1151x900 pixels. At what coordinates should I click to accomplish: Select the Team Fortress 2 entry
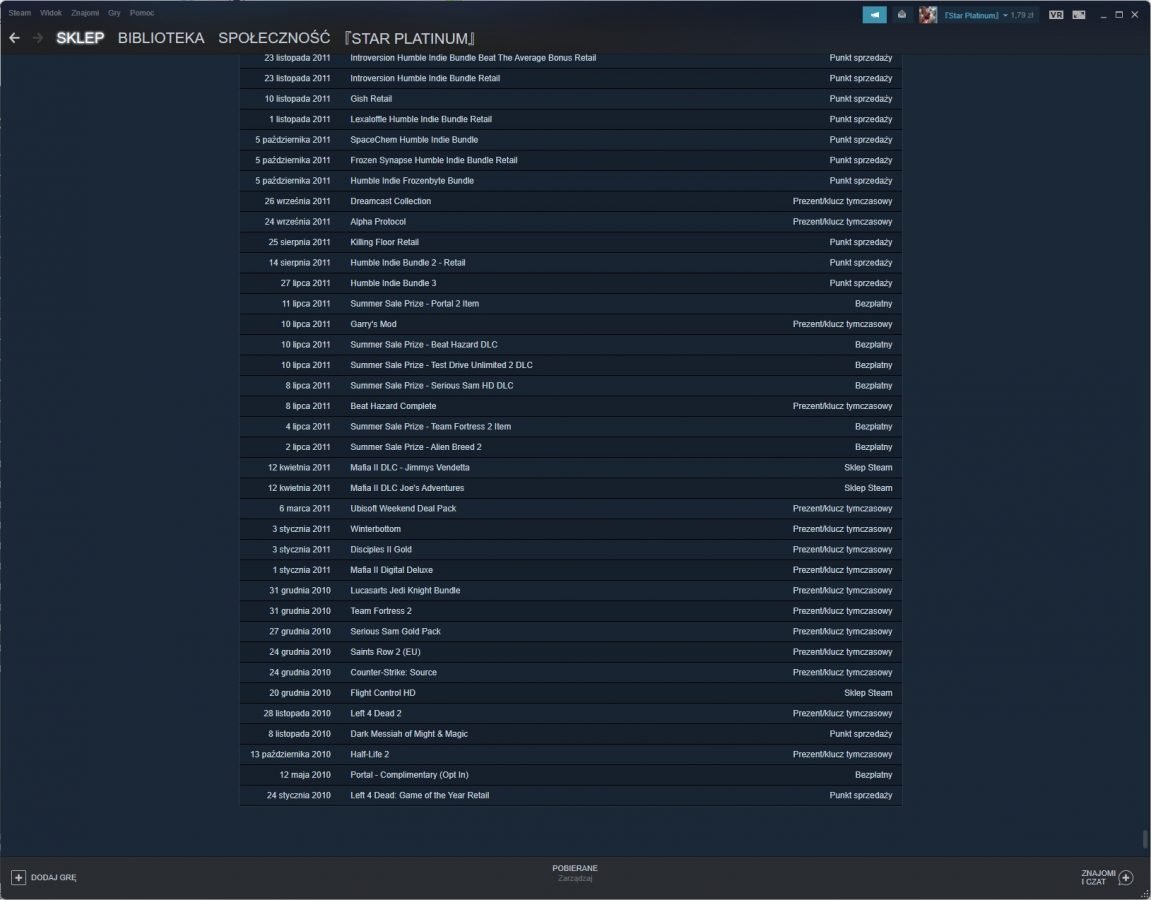click(x=381, y=612)
